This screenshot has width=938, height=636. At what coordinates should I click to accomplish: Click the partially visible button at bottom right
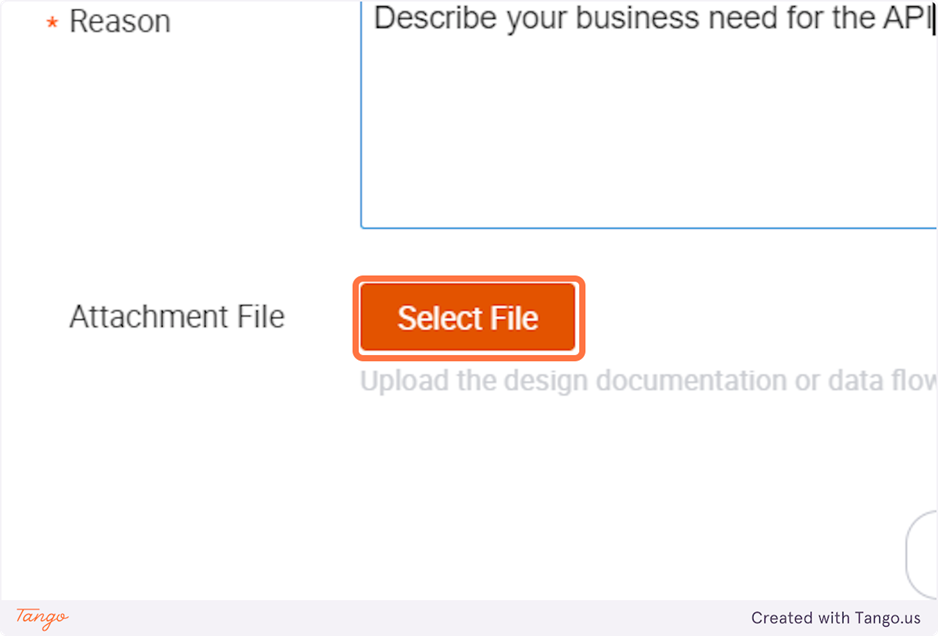tap(924, 556)
